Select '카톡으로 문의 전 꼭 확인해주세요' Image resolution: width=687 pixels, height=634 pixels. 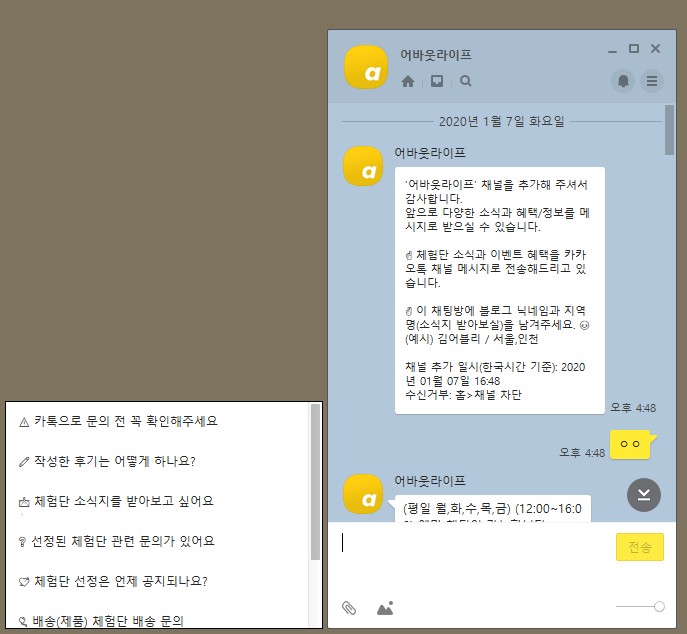(x=118, y=421)
